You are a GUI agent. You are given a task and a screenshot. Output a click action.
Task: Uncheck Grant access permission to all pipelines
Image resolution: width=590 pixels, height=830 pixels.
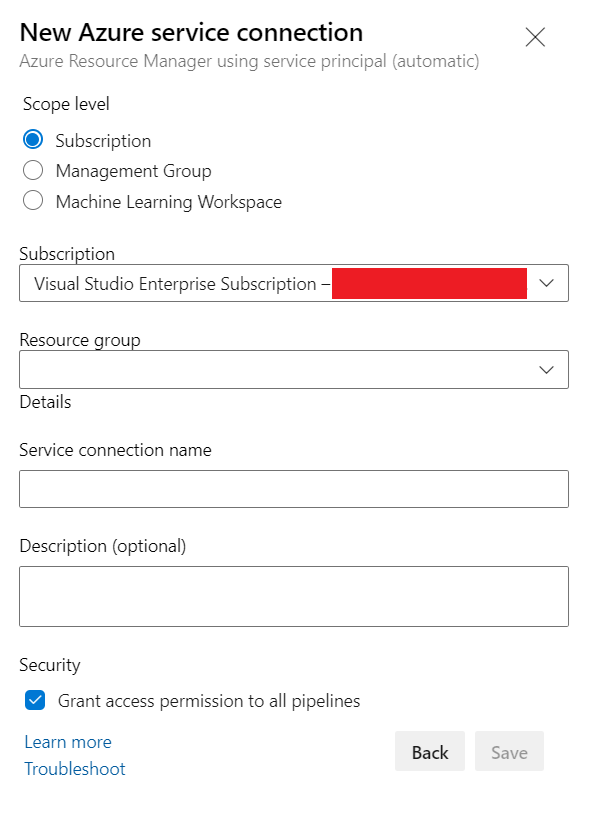tap(35, 700)
